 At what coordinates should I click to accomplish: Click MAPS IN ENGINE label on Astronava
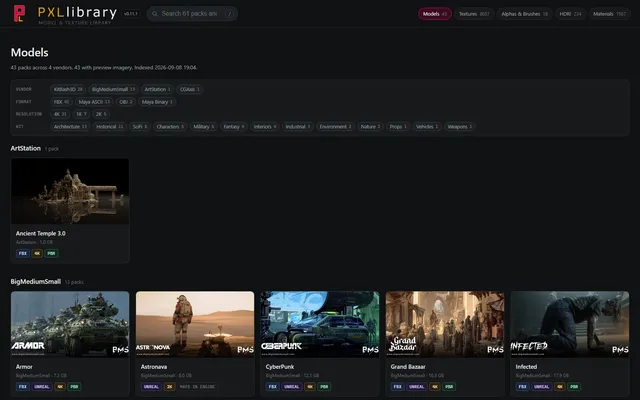point(197,387)
